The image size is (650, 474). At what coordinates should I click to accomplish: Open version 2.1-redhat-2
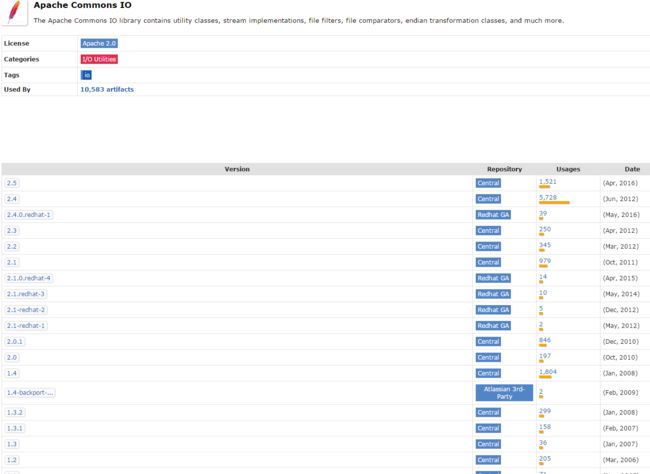[26, 310]
